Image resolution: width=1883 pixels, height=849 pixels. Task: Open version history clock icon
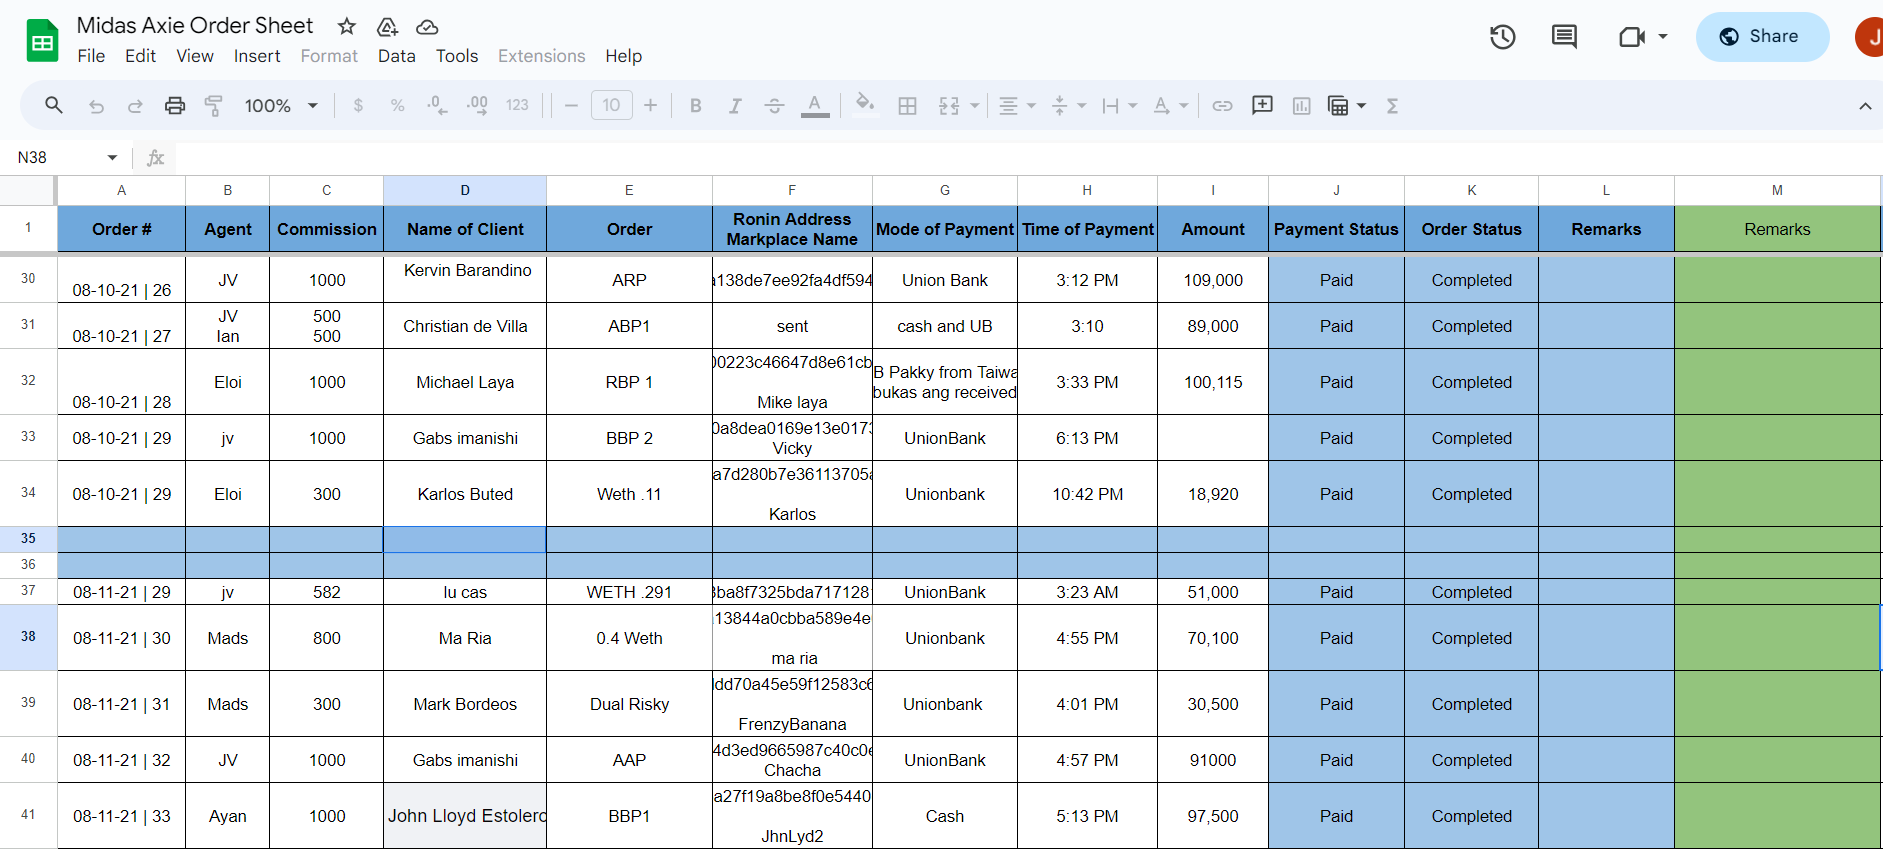point(1502,37)
